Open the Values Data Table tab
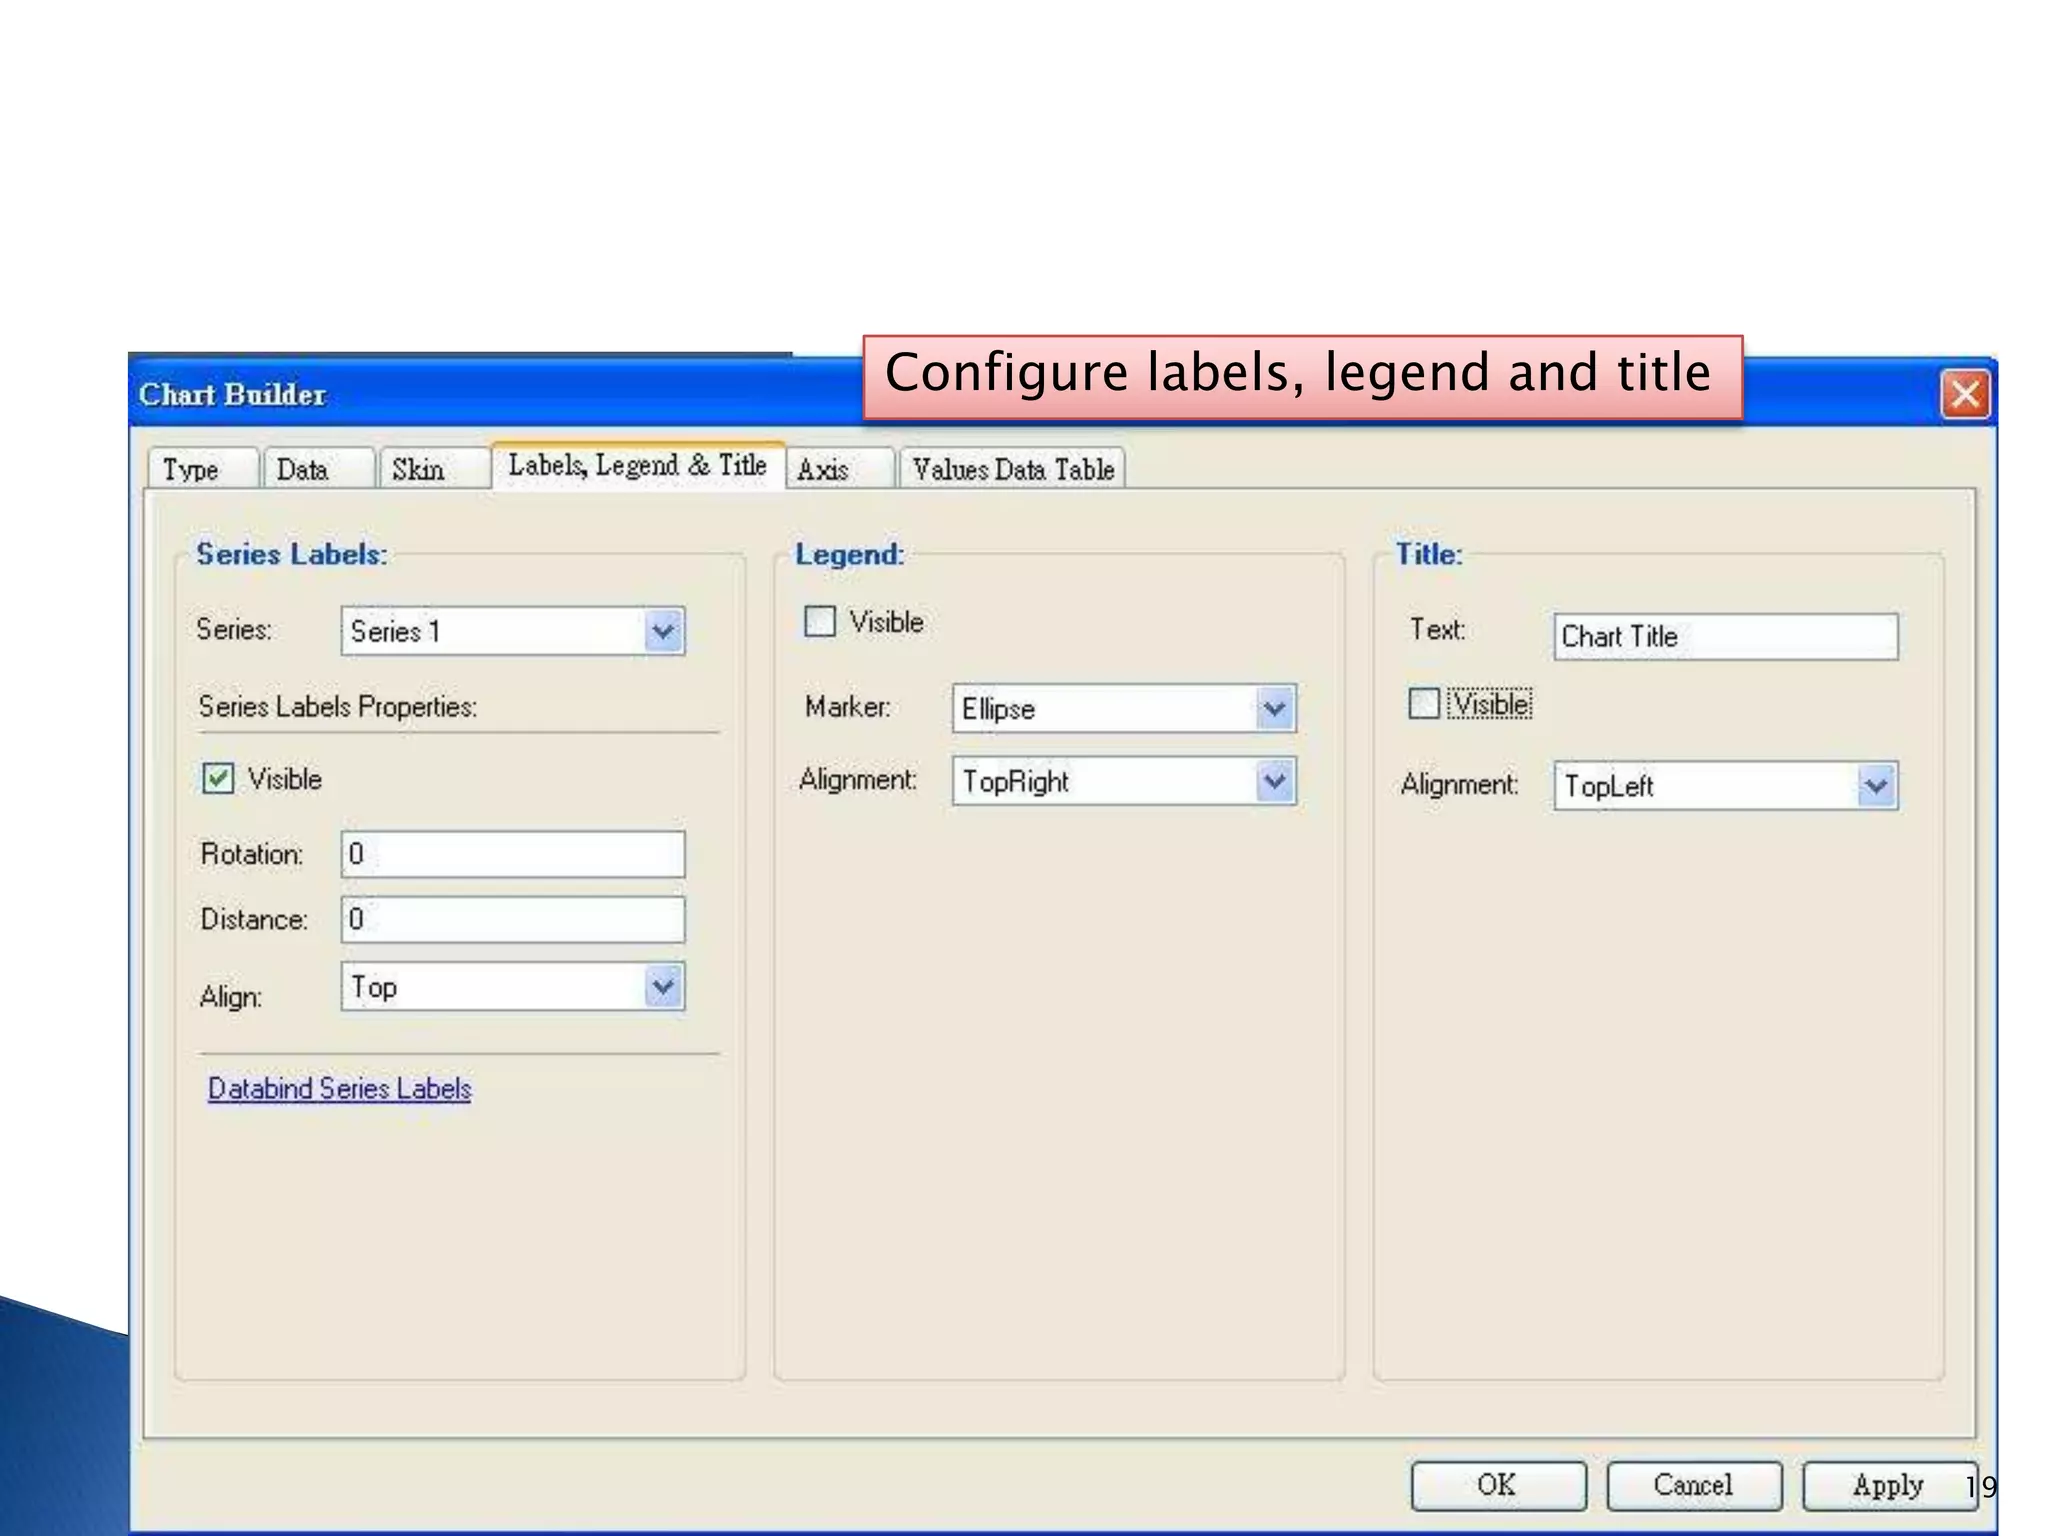This screenshot has height=1536, width=2048. [1012, 469]
